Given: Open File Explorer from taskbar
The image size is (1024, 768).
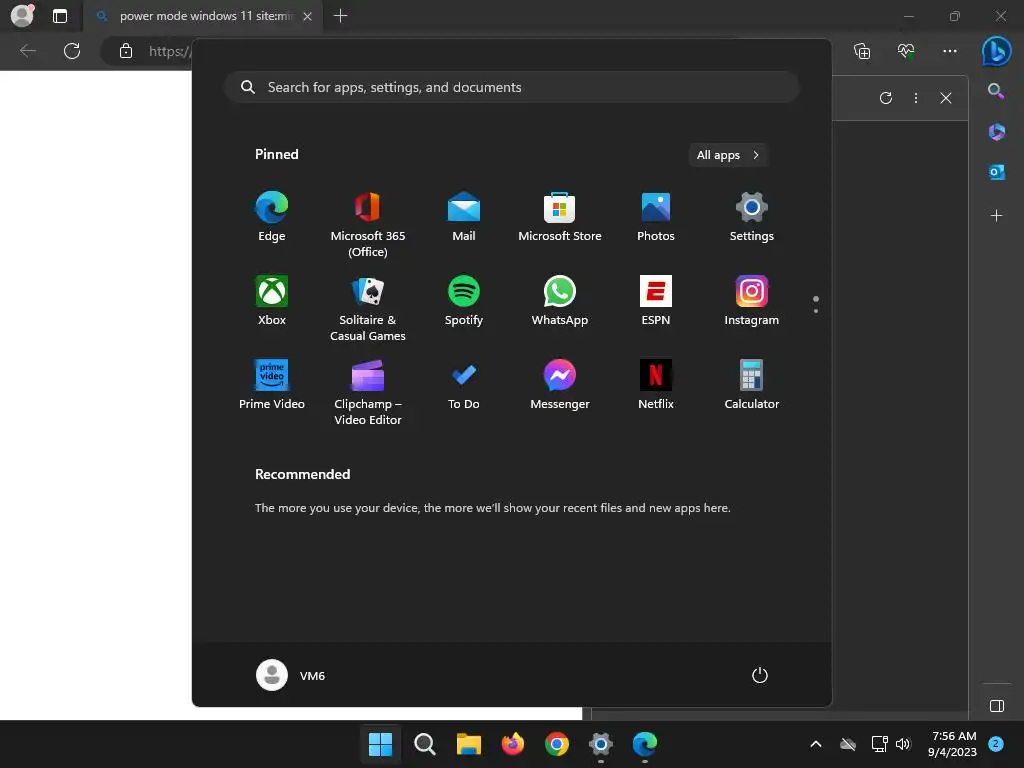Looking at the screenshot, I should [x=468, y=744].
